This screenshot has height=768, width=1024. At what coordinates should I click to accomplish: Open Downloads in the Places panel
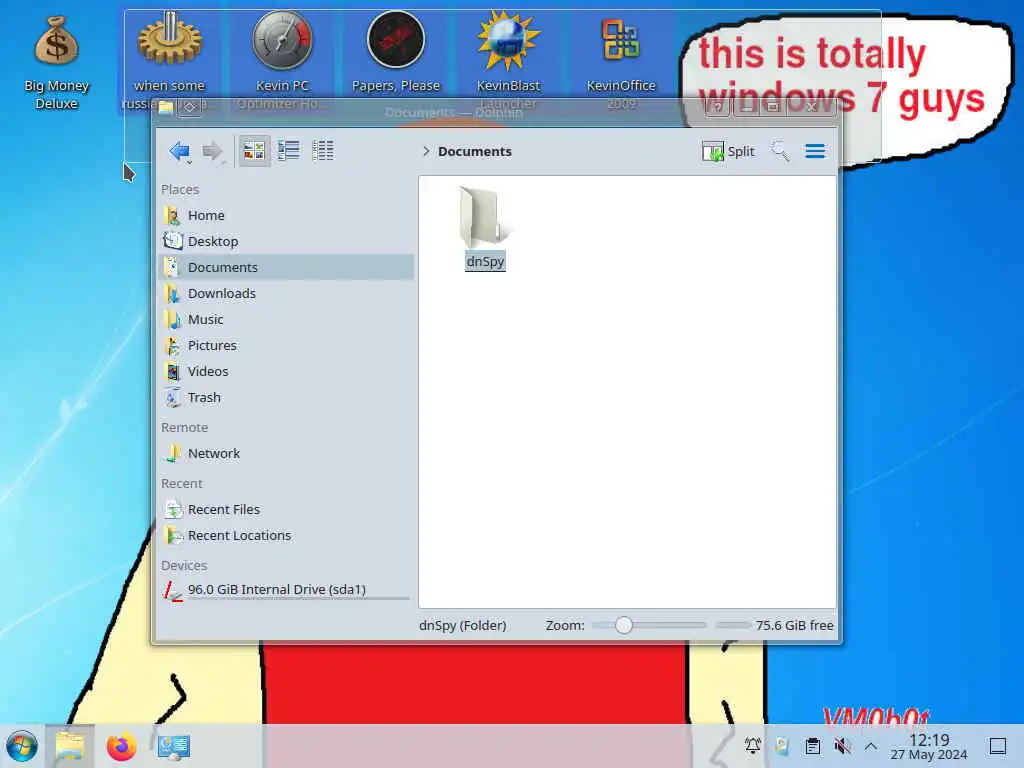tap(286, 293)
